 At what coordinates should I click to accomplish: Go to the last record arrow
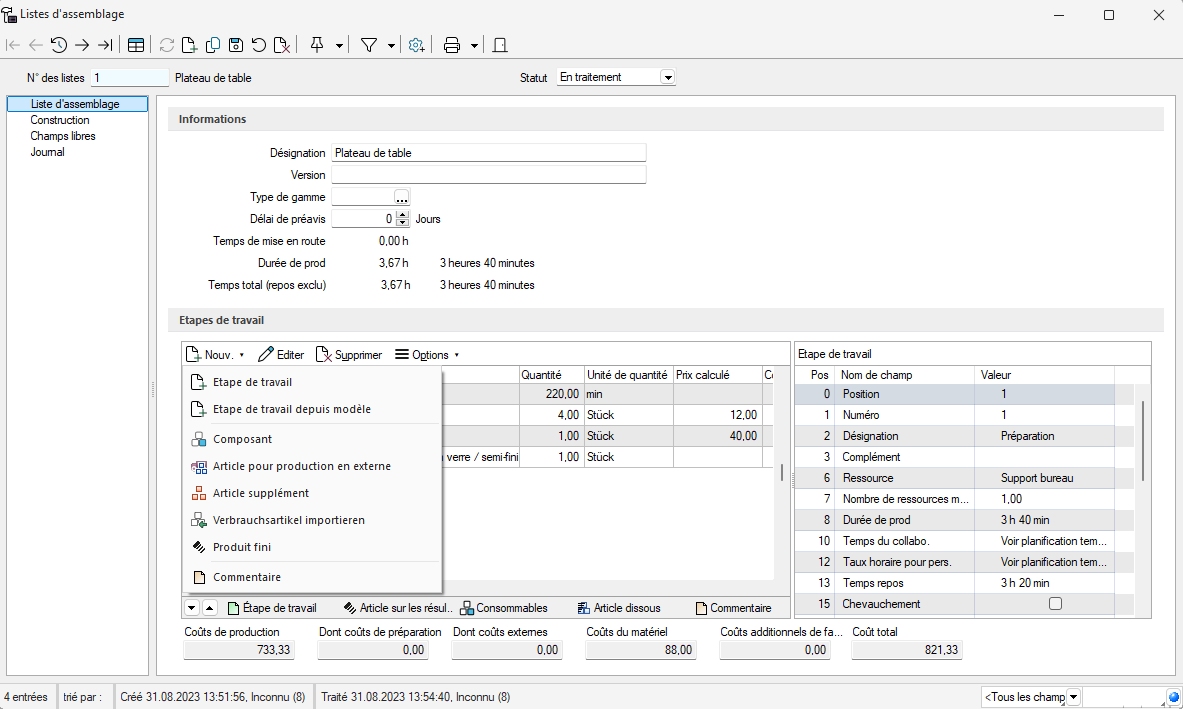pyautogui.click(x=105, y=45)
